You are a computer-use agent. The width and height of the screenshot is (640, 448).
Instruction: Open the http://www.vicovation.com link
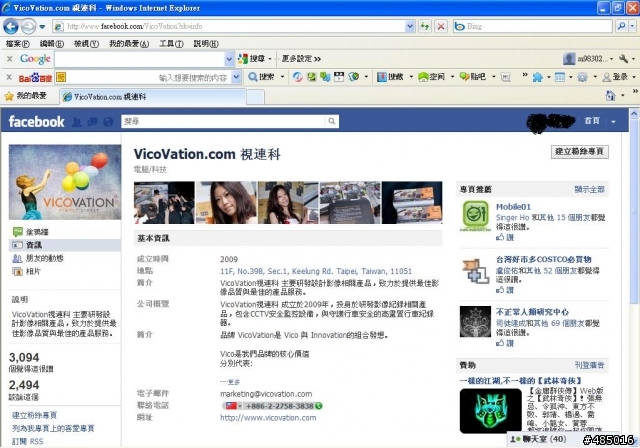(x=268, y=418)
